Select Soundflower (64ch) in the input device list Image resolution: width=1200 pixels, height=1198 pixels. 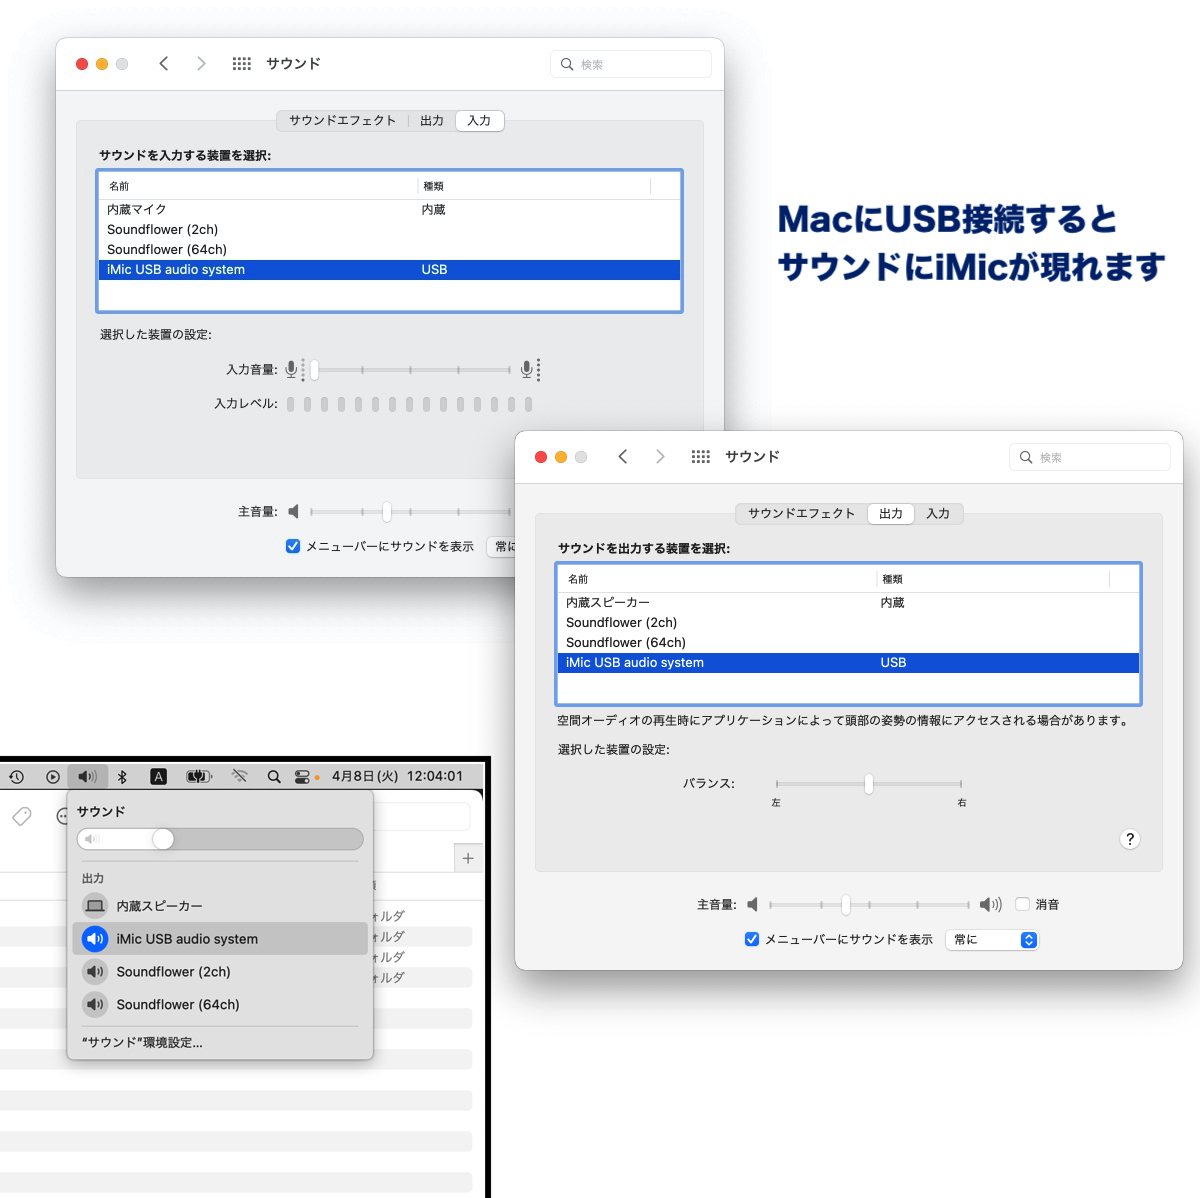[390, 250]
